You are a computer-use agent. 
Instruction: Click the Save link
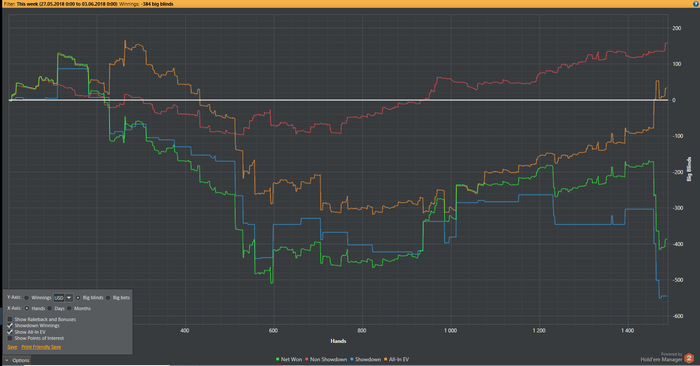pos(12,347)
